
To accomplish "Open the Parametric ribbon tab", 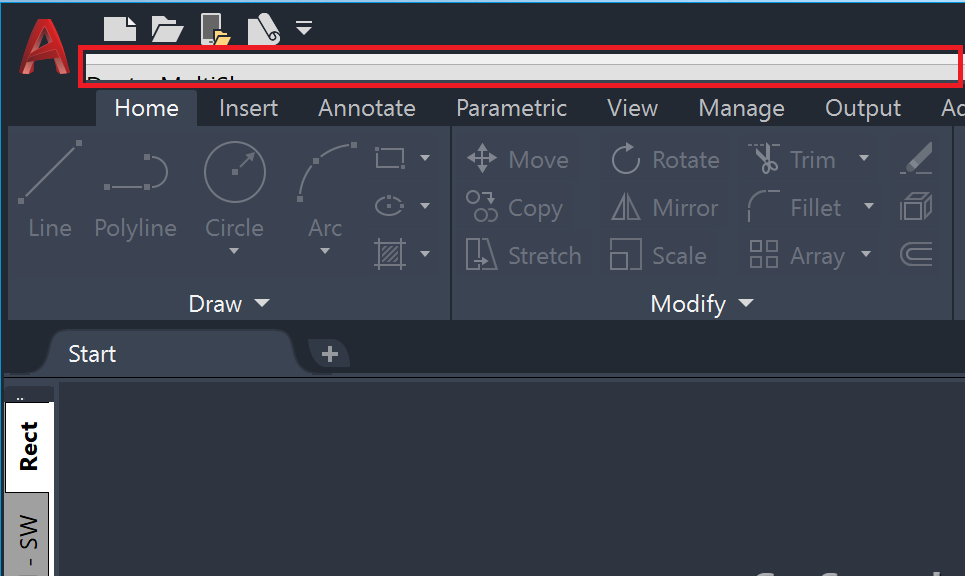I will pyautogui.click(x=511, y=108).
